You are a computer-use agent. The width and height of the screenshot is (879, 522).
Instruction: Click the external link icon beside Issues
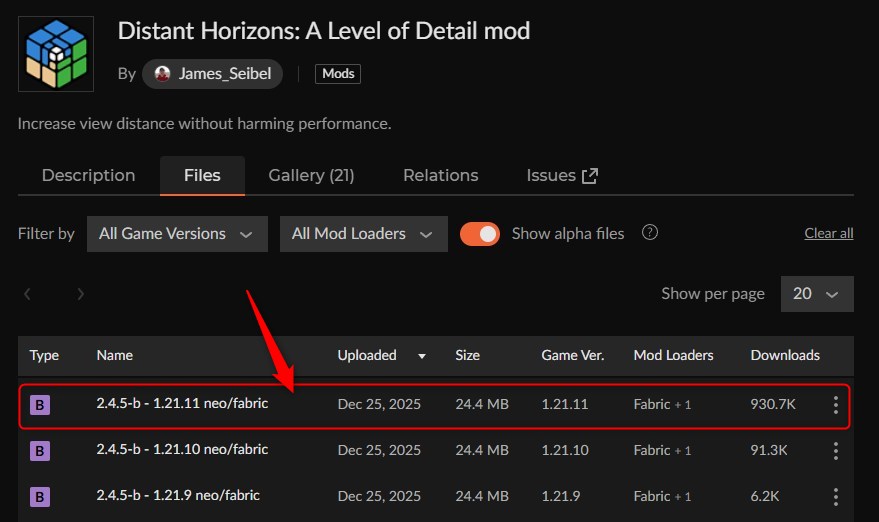(590, 176)
